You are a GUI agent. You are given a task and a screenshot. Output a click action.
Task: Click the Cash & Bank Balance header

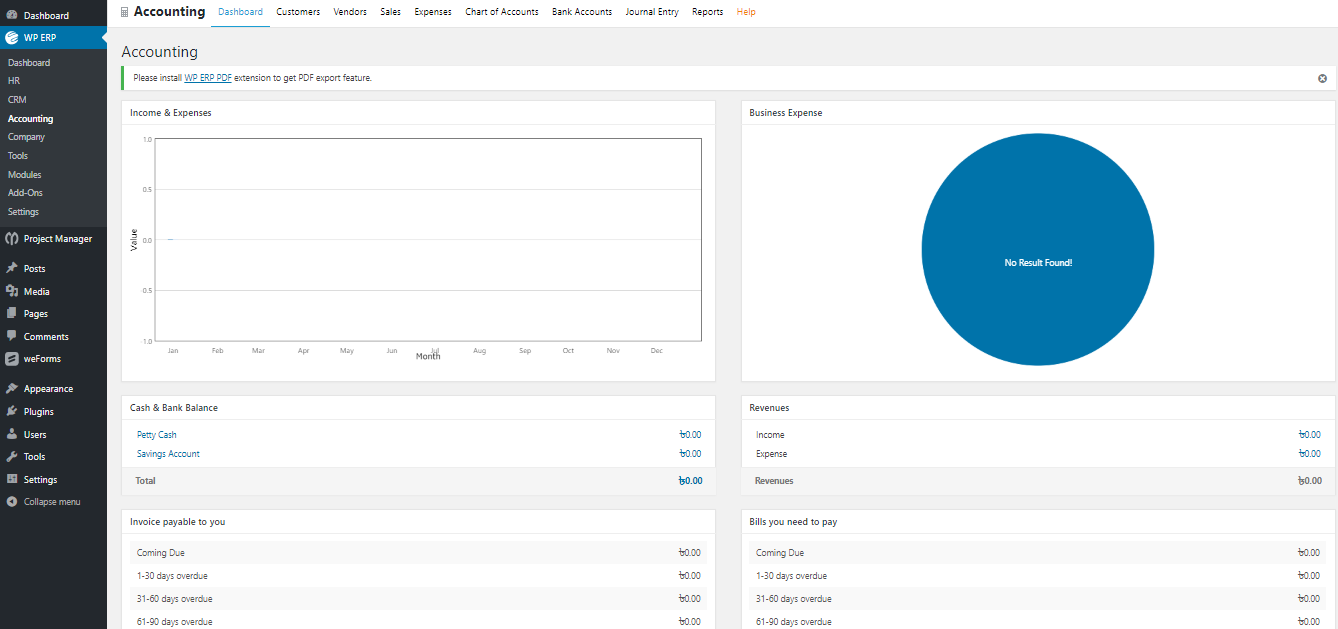(x=418, y=408)
